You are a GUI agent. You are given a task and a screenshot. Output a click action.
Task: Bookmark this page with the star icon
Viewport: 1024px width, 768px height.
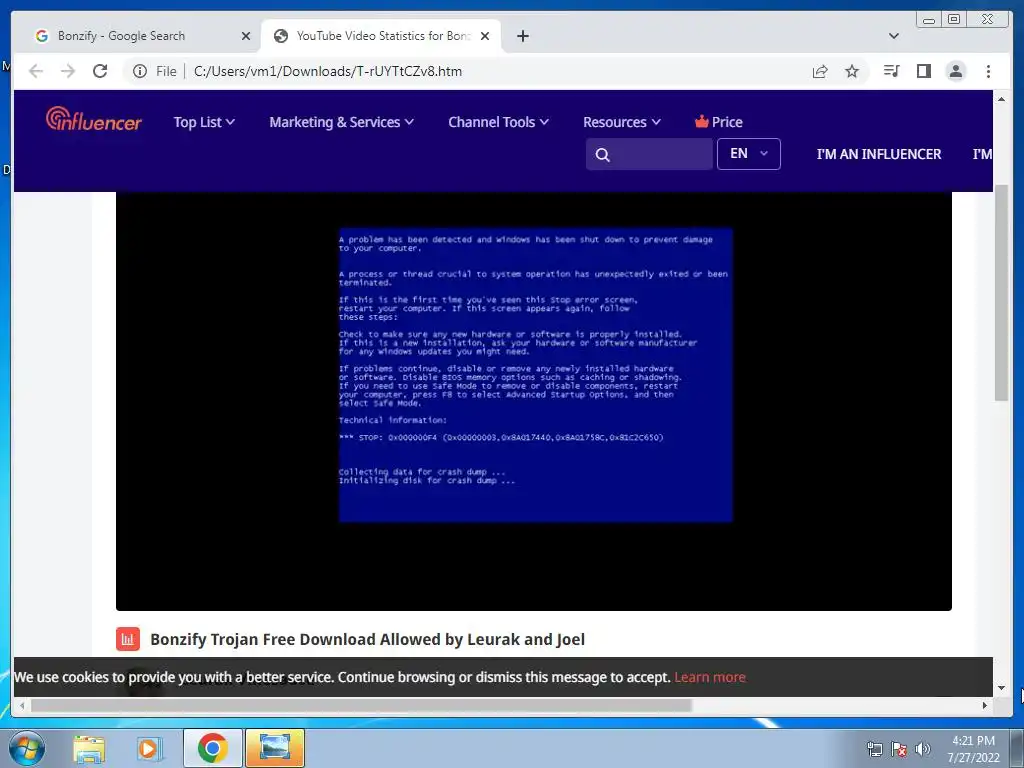coord(852,71)
